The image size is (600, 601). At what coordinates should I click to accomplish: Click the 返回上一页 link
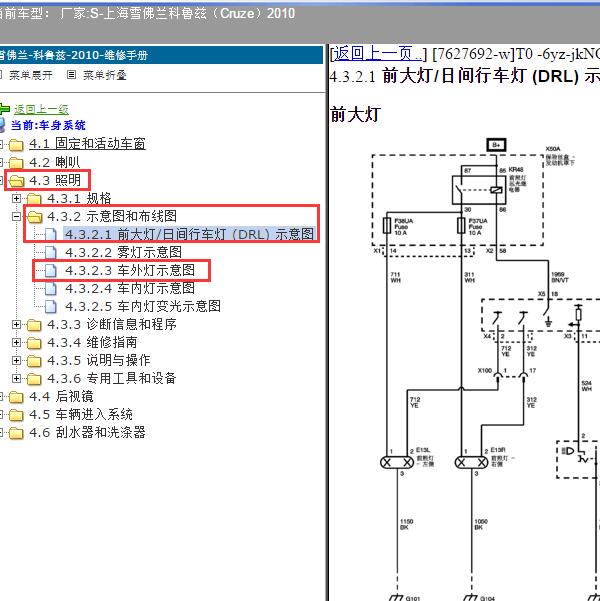378,54
